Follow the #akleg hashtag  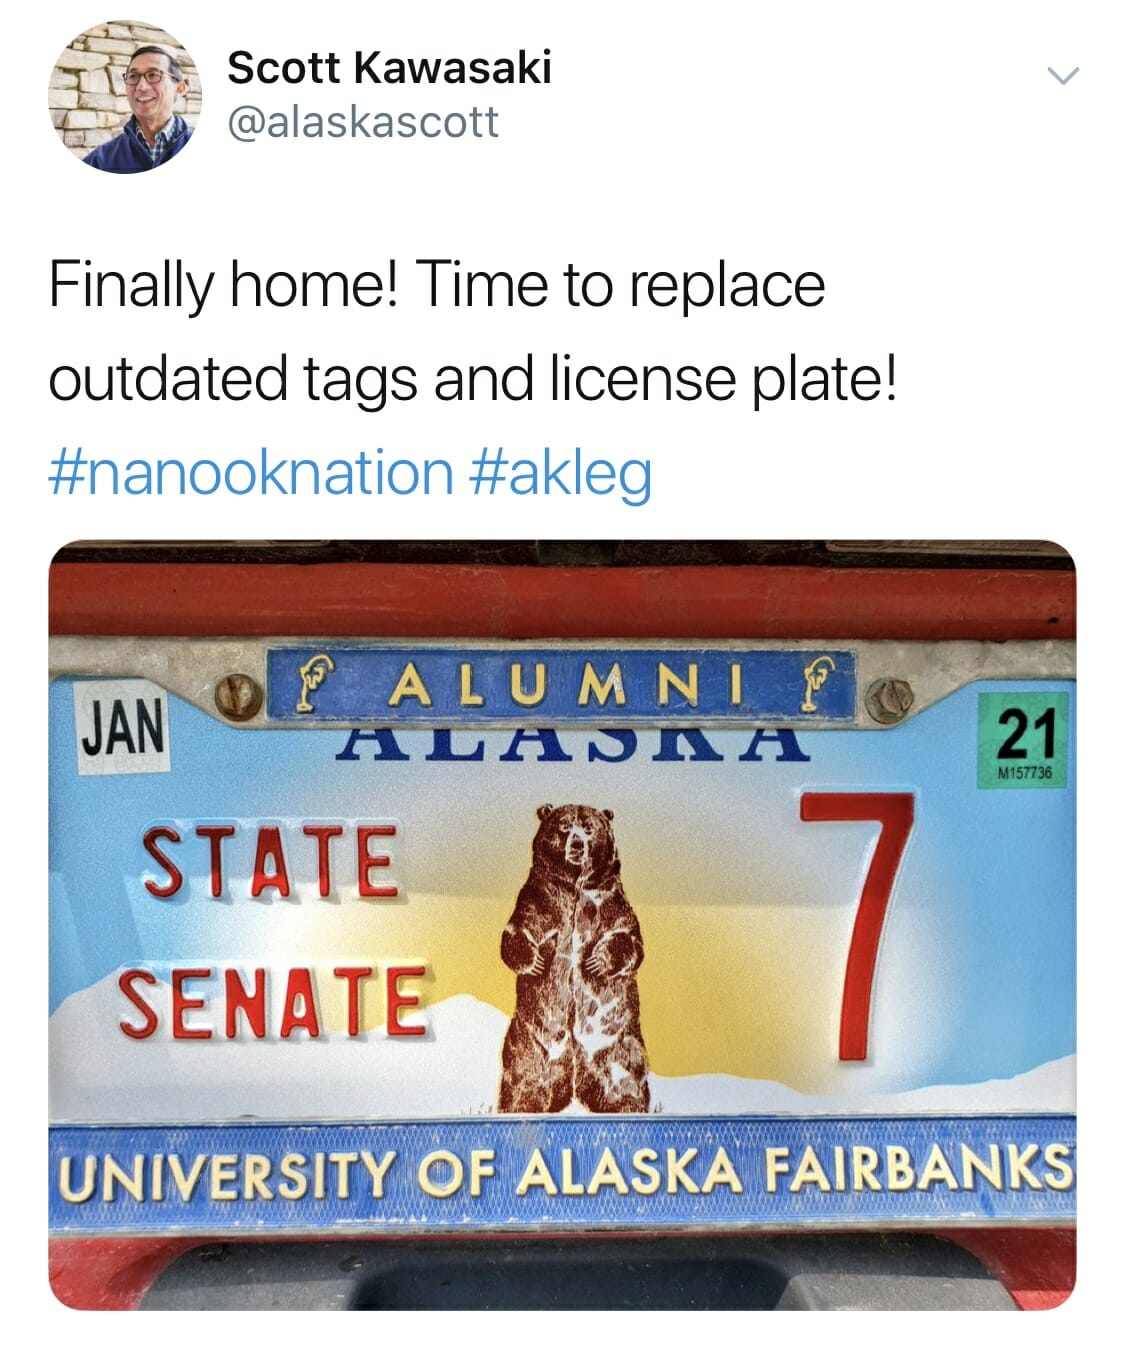click(x=560, y=471)
